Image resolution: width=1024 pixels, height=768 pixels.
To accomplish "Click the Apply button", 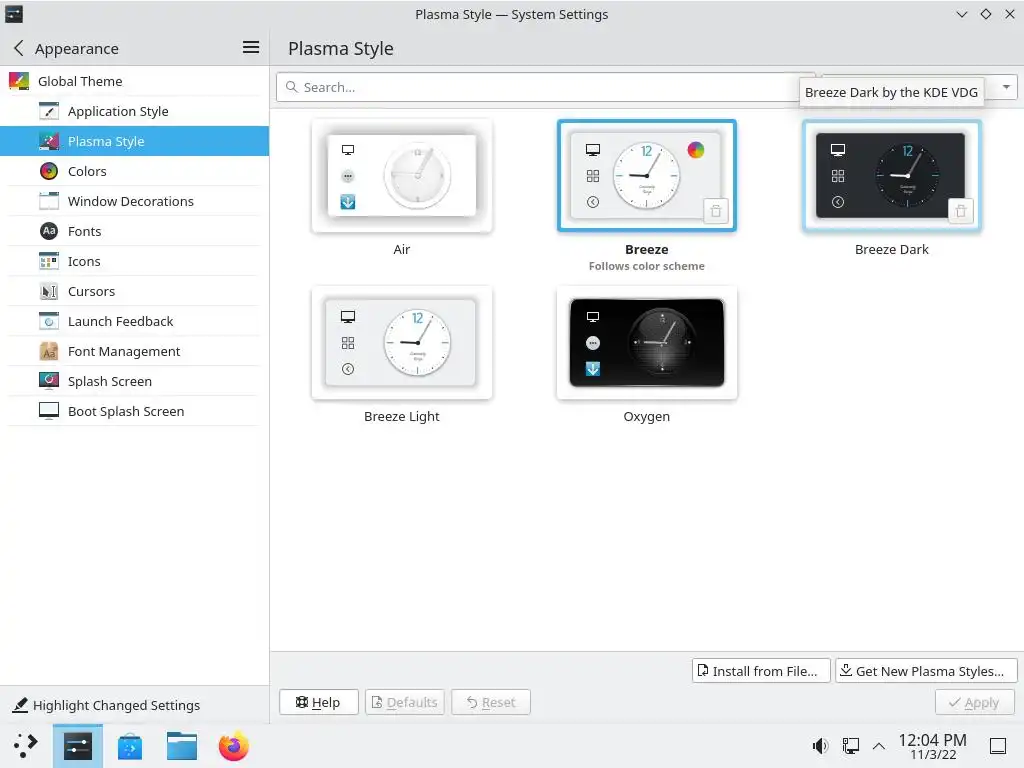I will tap(975, 702).
